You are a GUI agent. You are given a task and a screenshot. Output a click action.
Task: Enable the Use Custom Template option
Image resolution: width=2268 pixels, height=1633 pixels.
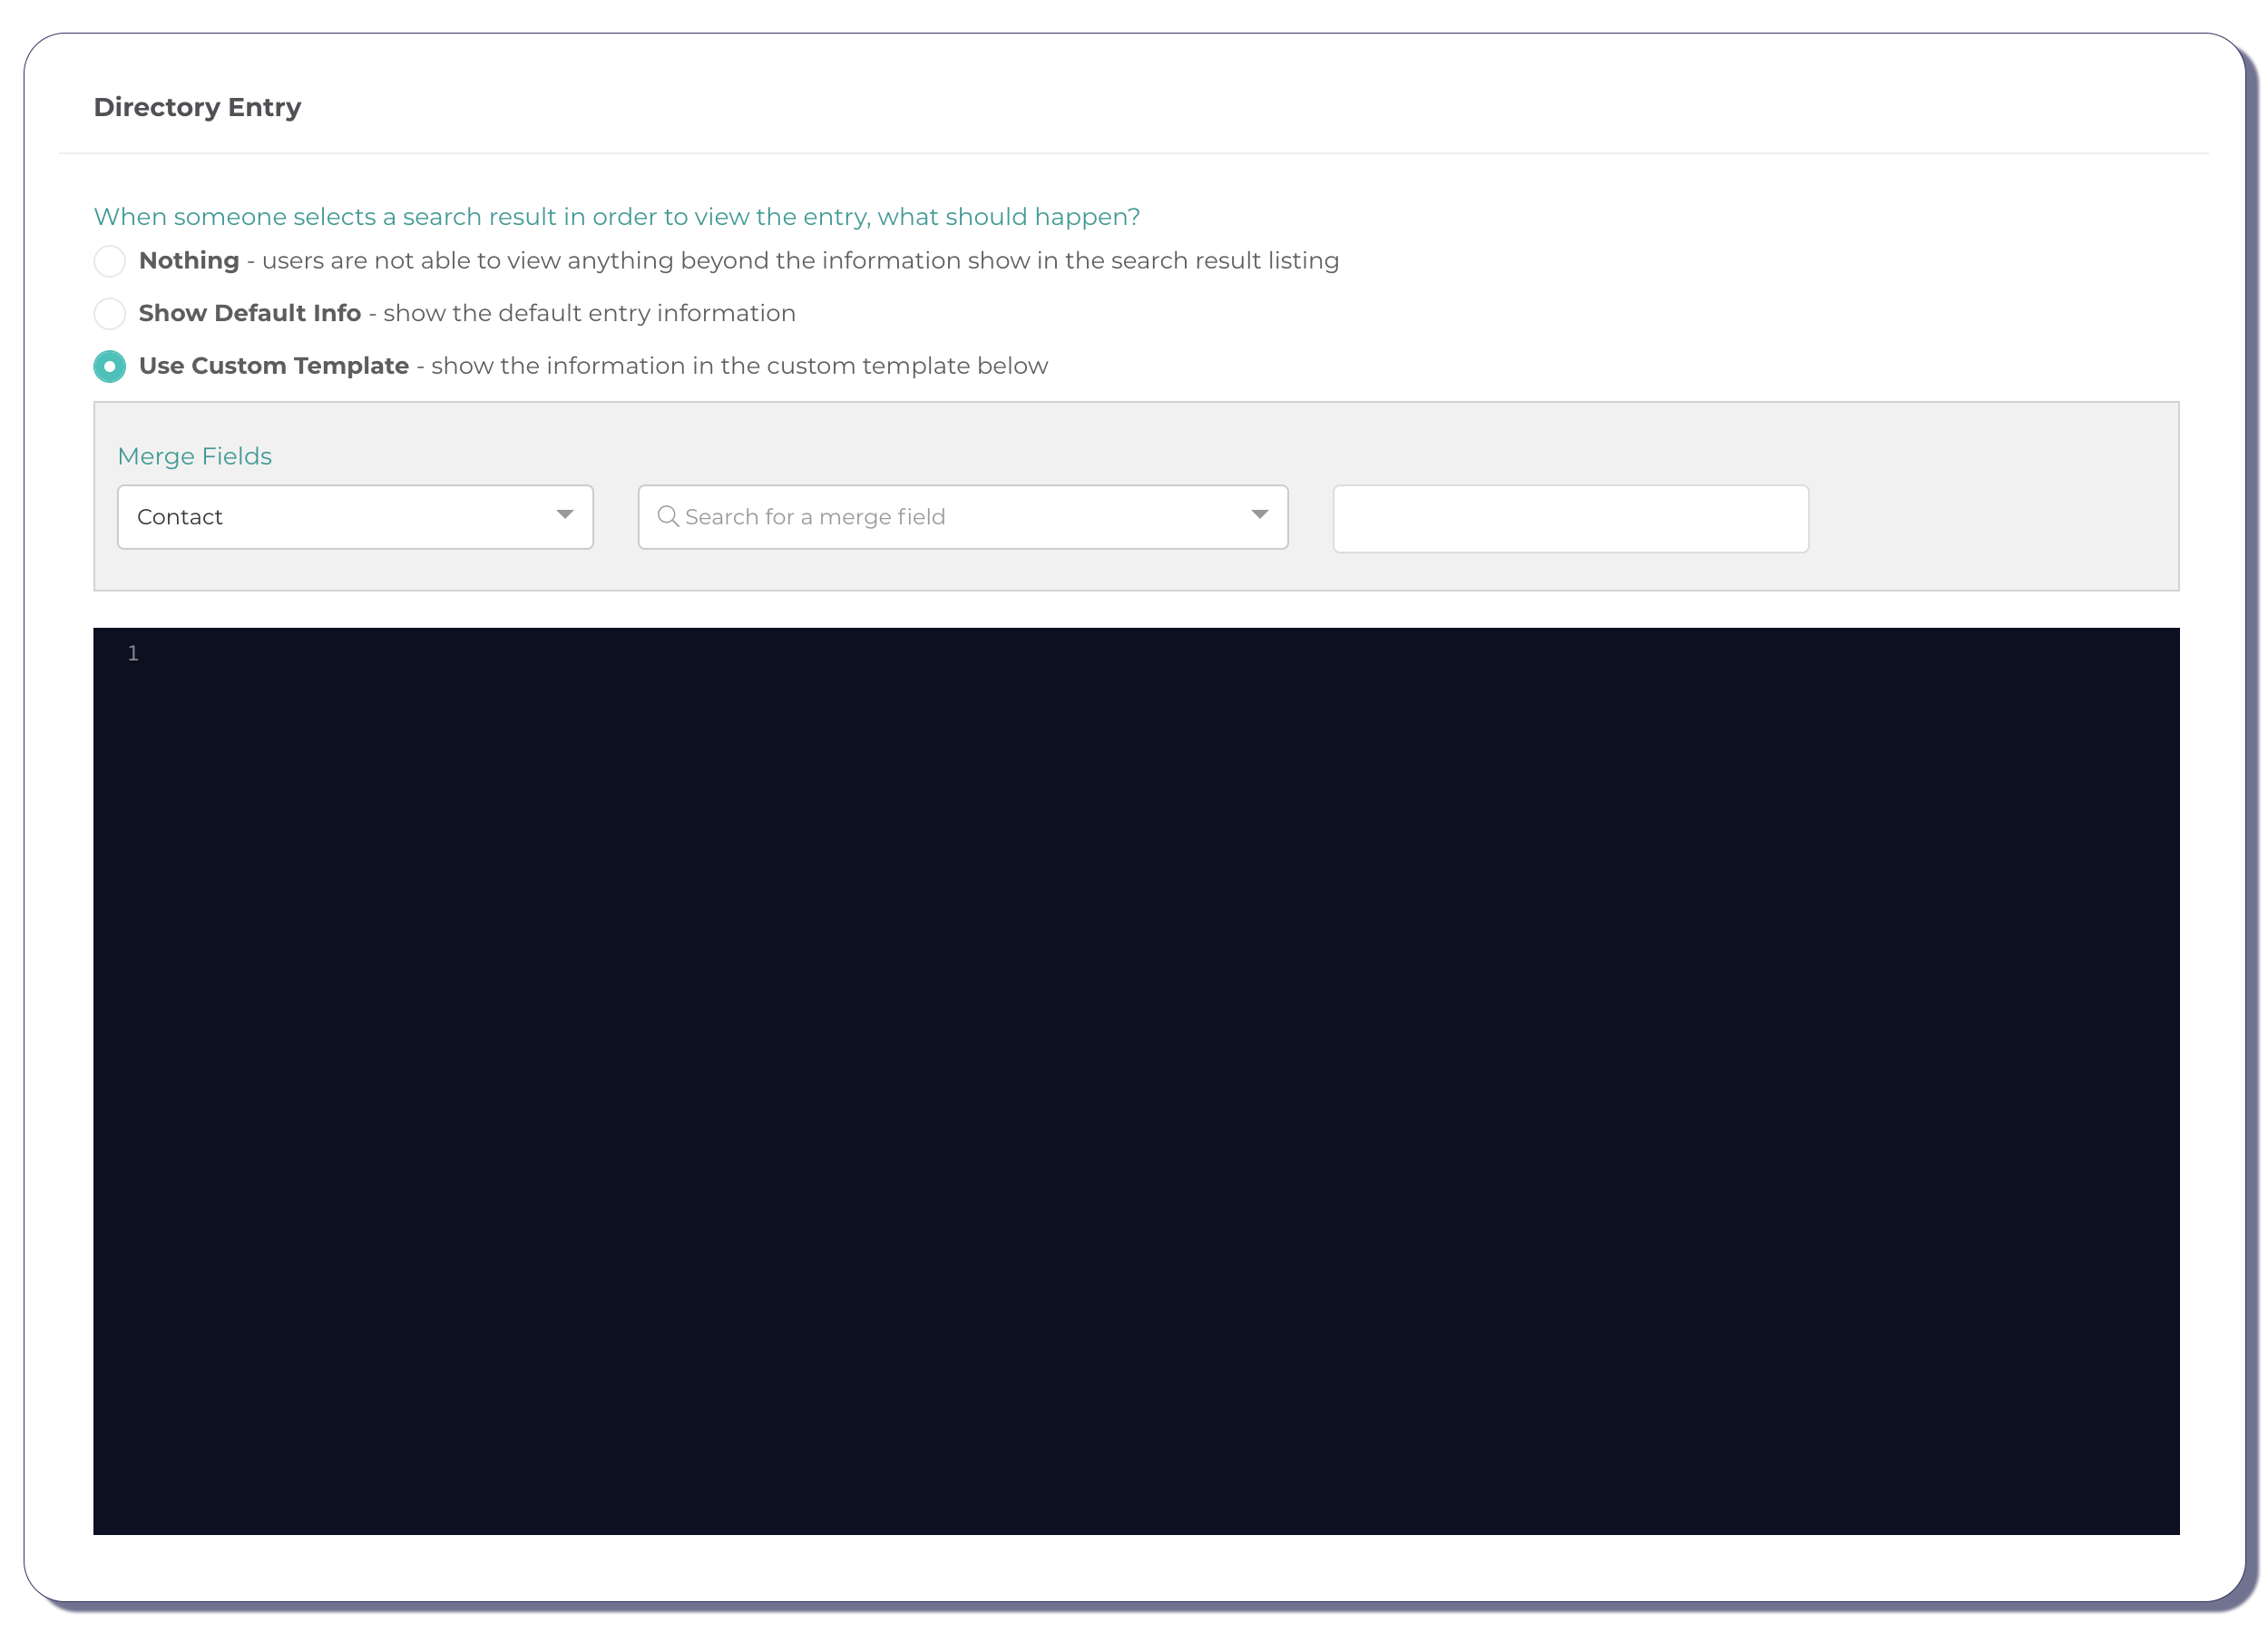110,366
